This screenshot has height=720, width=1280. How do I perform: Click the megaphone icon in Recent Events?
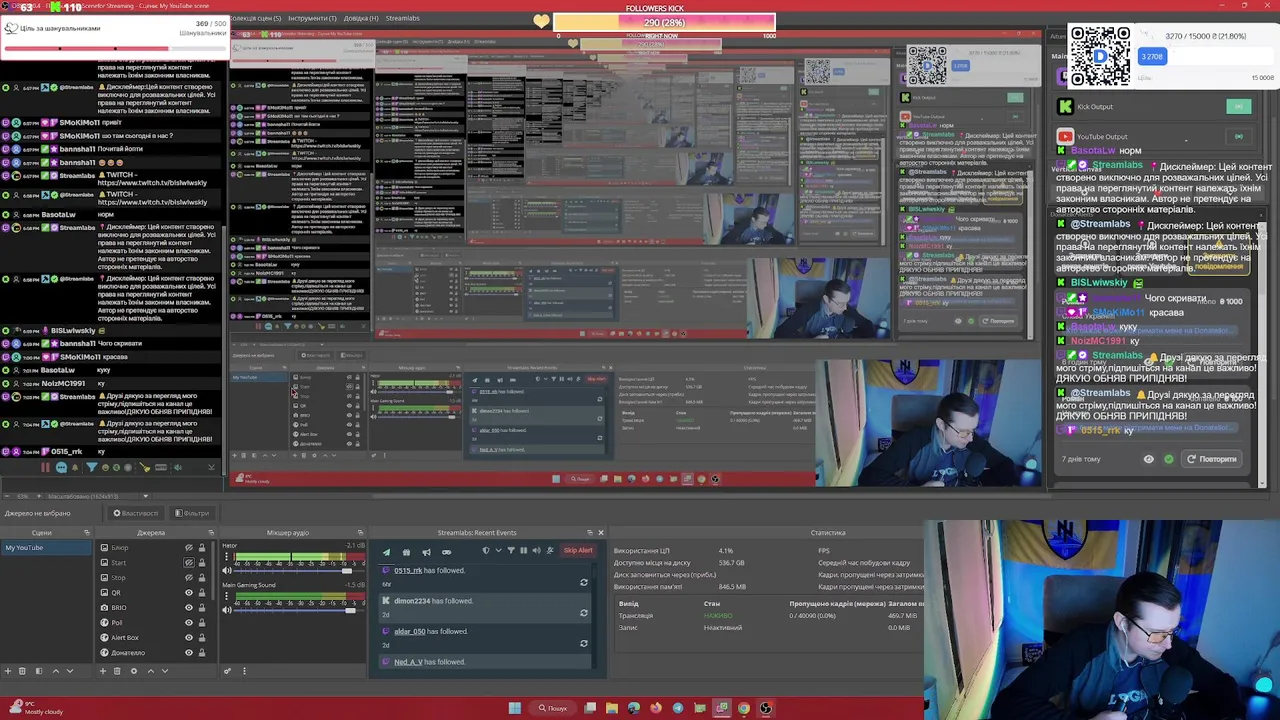[426, 552]
